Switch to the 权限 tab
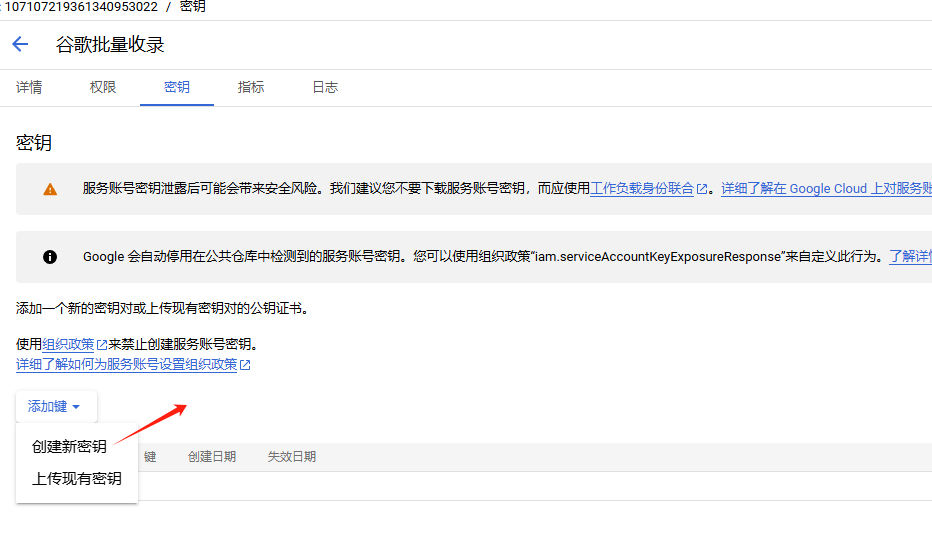932x558 pixels. [x=103, y=87]
